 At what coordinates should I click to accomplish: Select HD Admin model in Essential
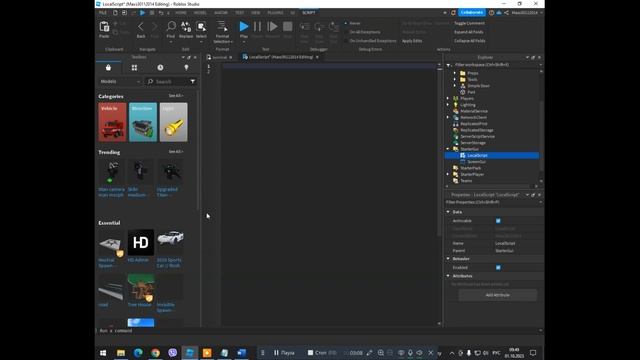[x=141, y=246]
